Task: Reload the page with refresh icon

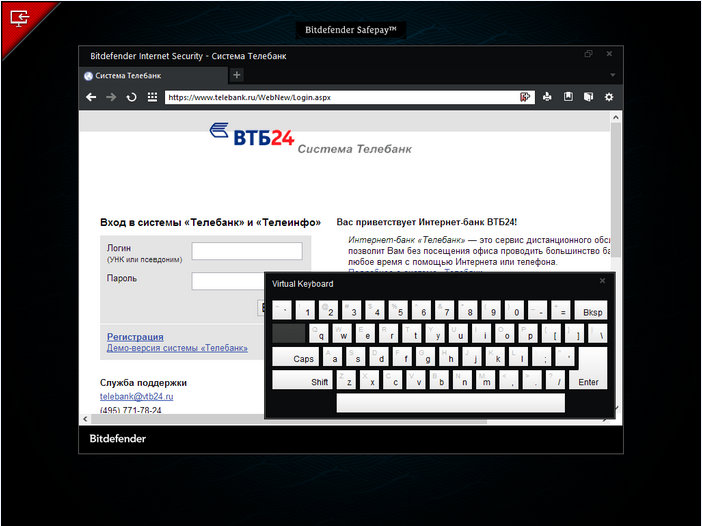Action: click(x=131, y=97)
